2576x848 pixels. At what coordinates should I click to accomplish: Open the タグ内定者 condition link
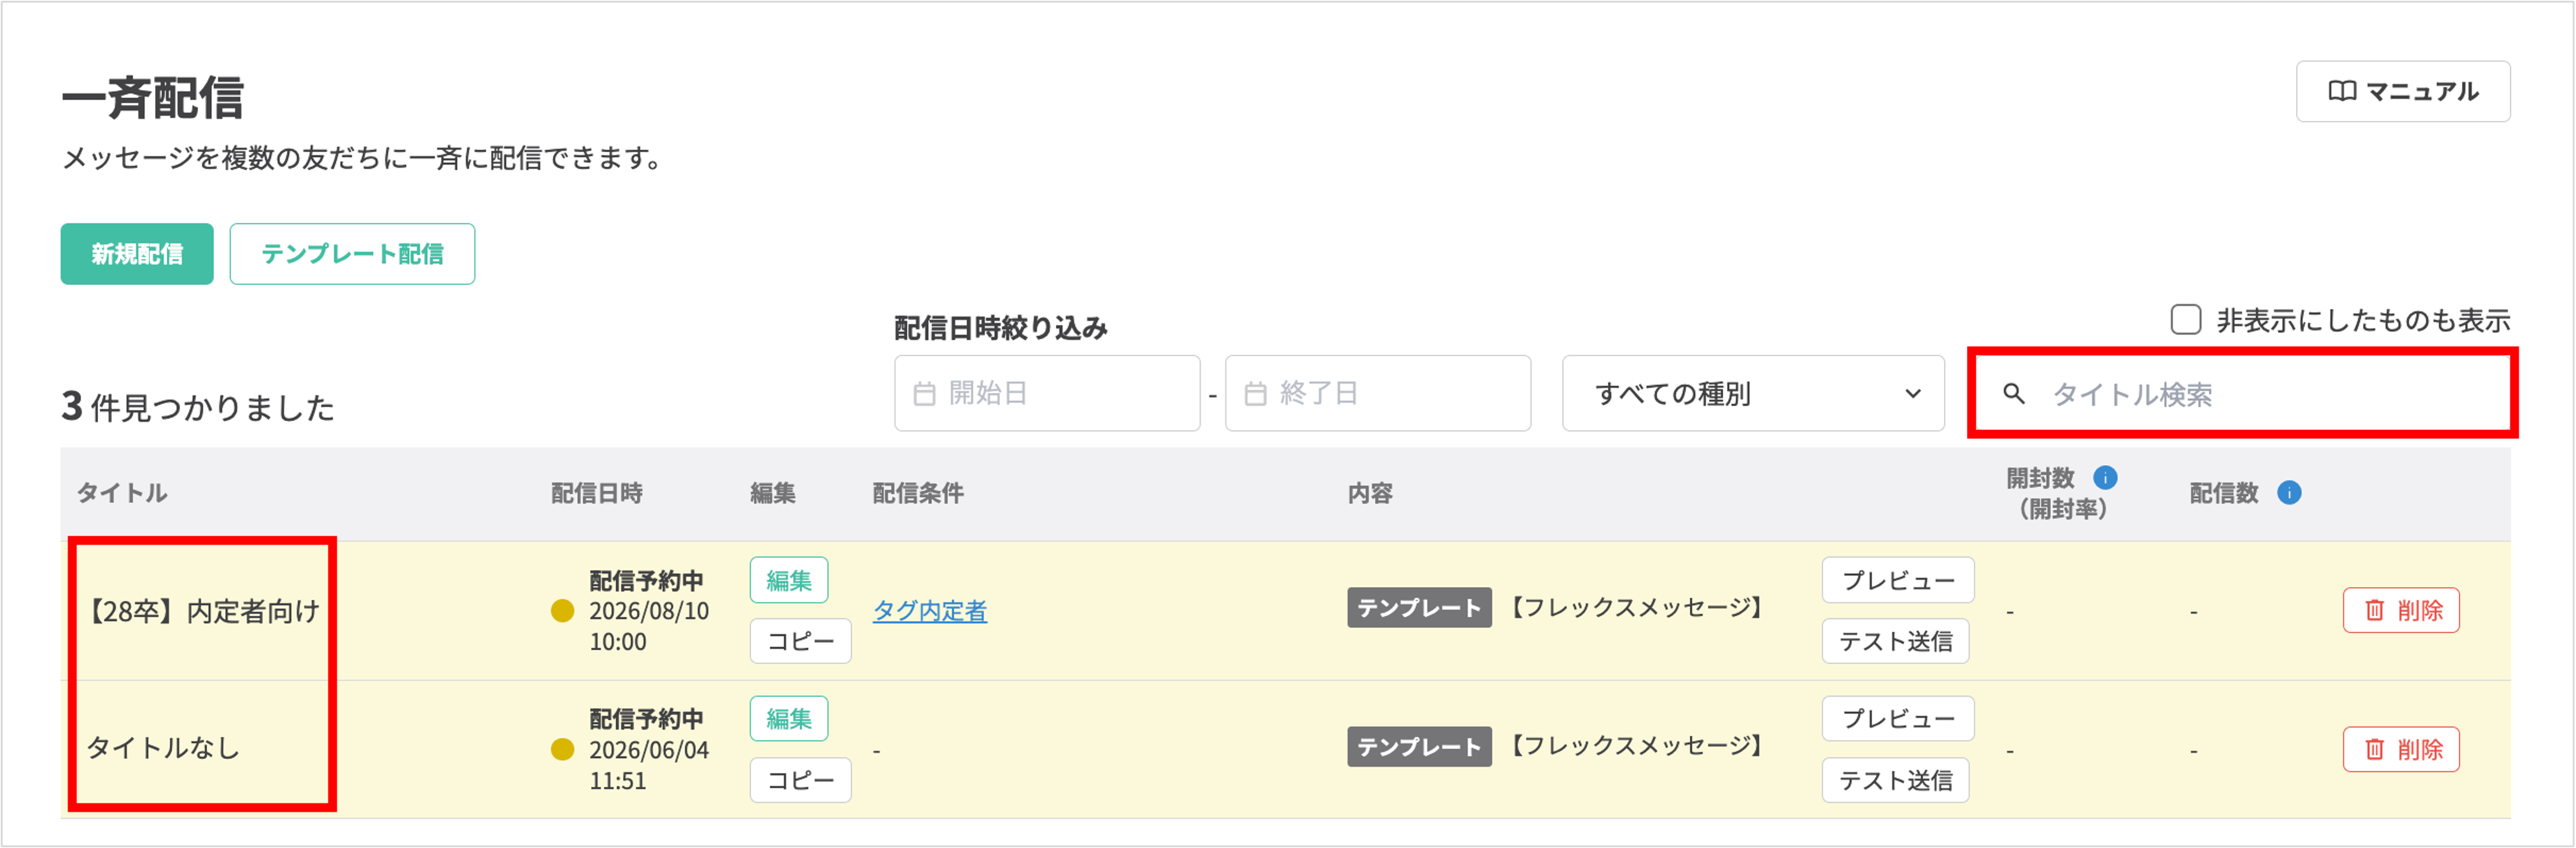[929, 611]
